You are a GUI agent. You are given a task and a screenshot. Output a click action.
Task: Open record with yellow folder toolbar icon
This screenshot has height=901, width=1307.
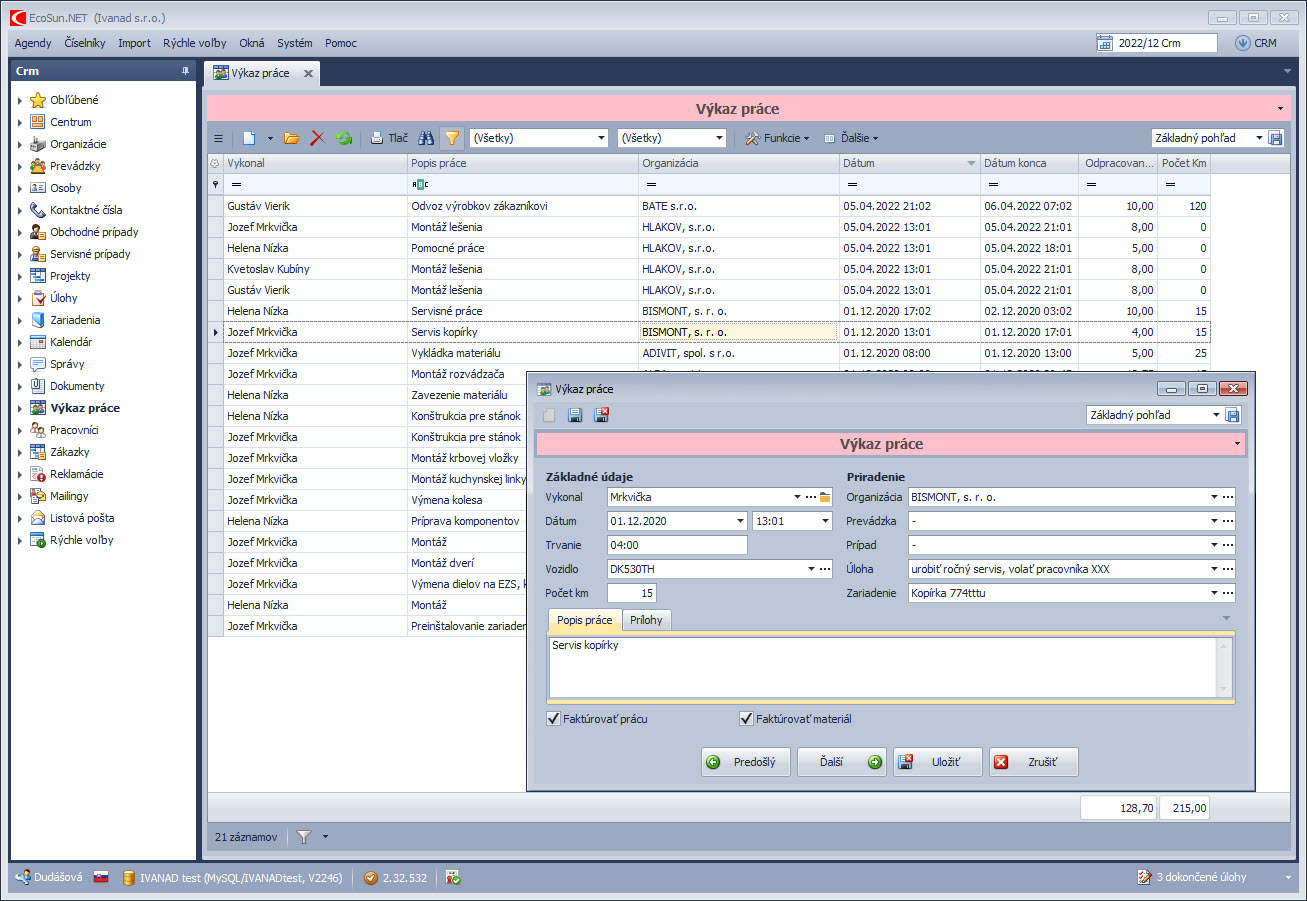click(292, 138)
